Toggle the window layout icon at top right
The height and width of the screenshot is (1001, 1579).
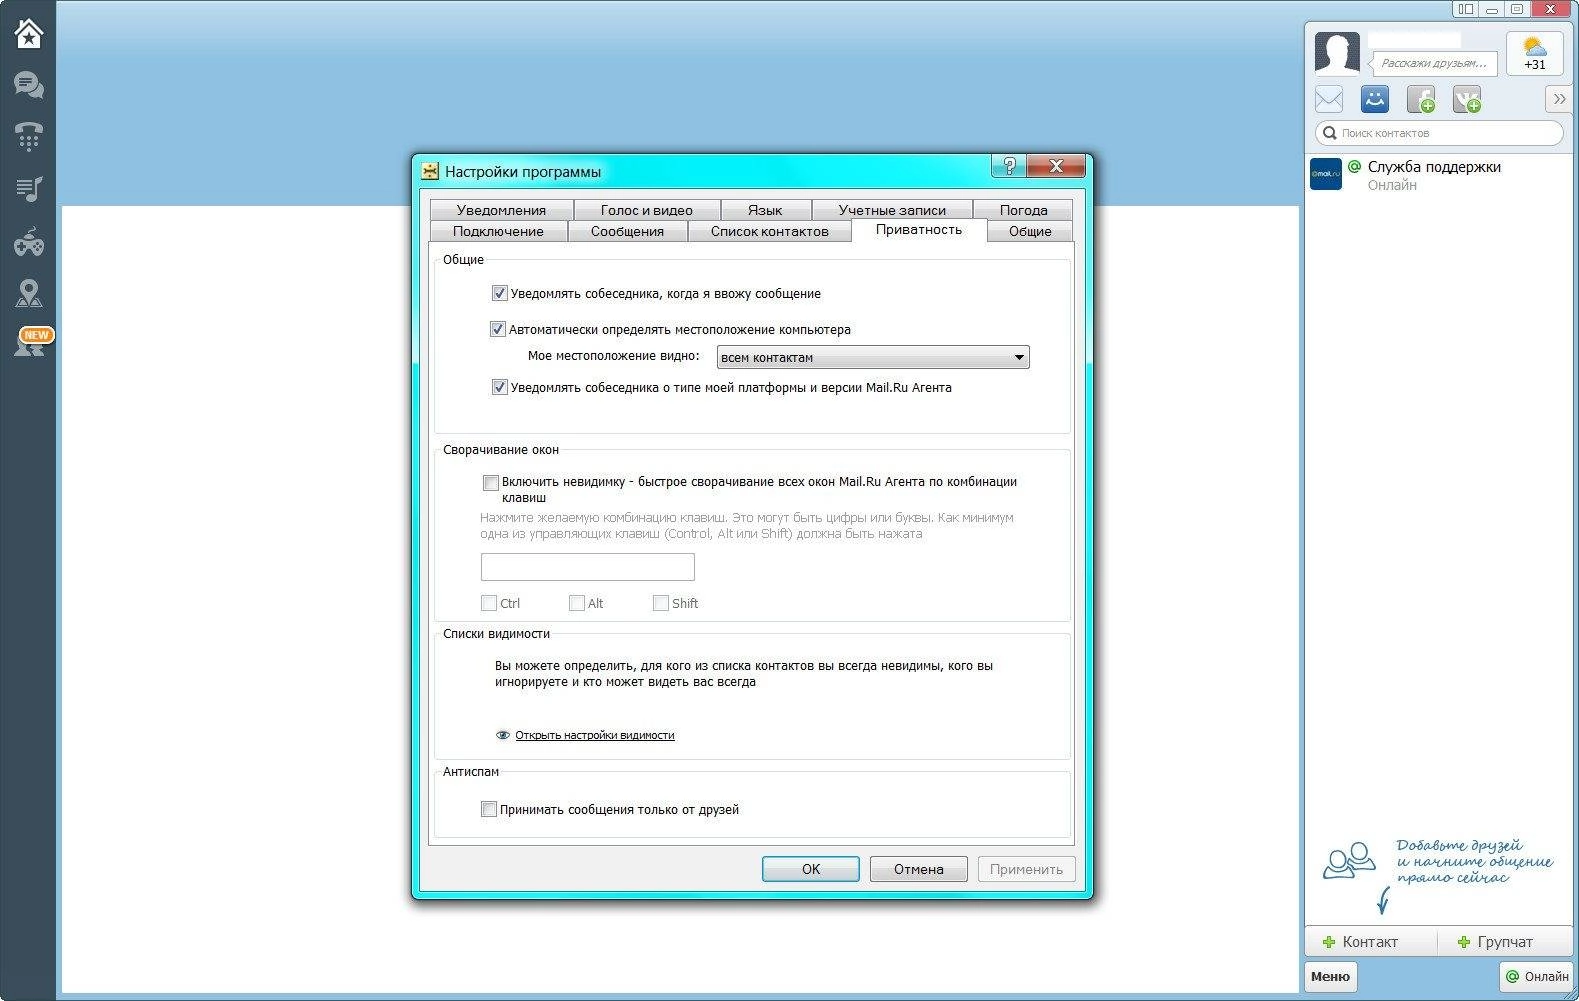(1465, 9)
